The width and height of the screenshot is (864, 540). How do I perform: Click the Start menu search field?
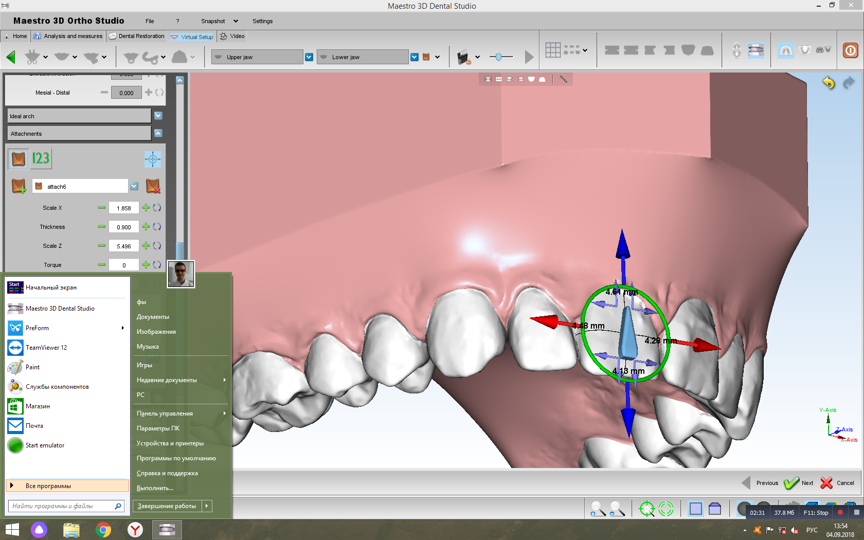click(x=66, y=506)
